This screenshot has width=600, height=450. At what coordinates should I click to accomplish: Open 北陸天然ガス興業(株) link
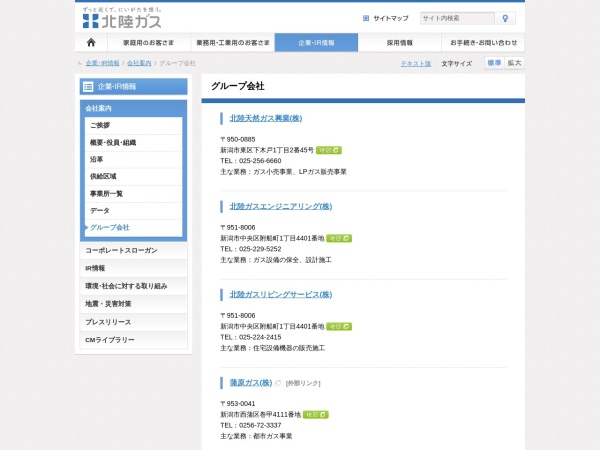pos(266,118)
